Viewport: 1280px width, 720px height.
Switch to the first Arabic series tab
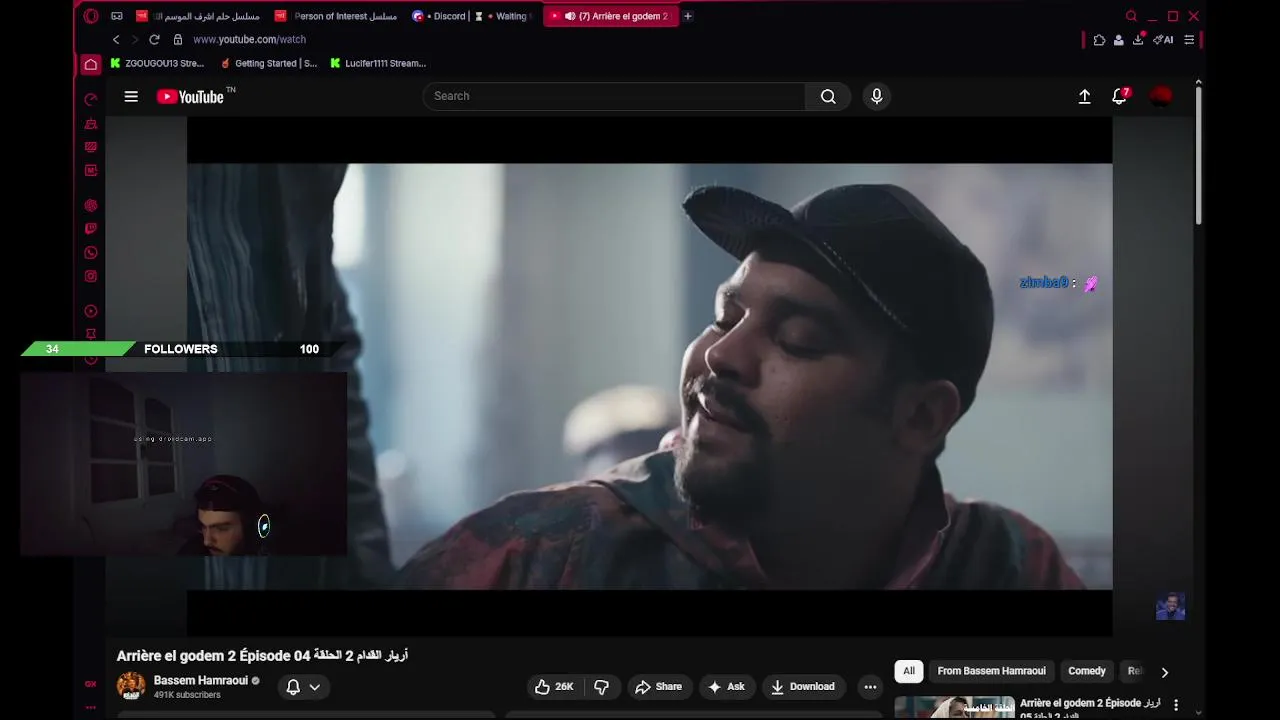click(x=198, y=16)
